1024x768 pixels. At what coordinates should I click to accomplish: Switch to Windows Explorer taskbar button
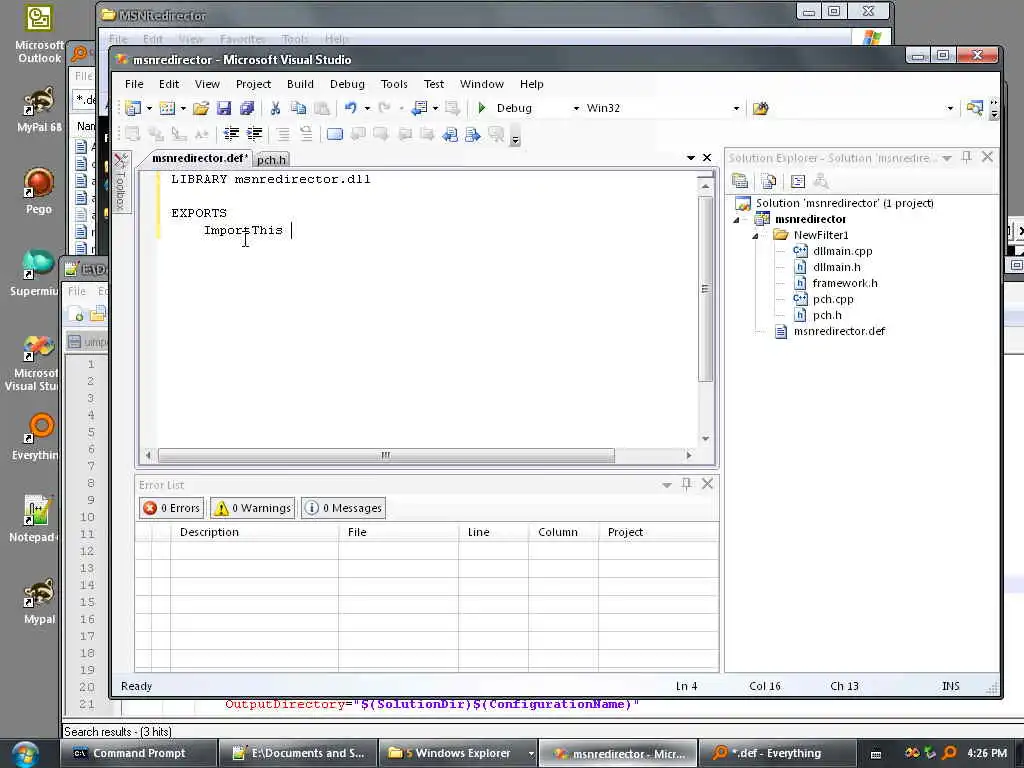pos(460,753)
